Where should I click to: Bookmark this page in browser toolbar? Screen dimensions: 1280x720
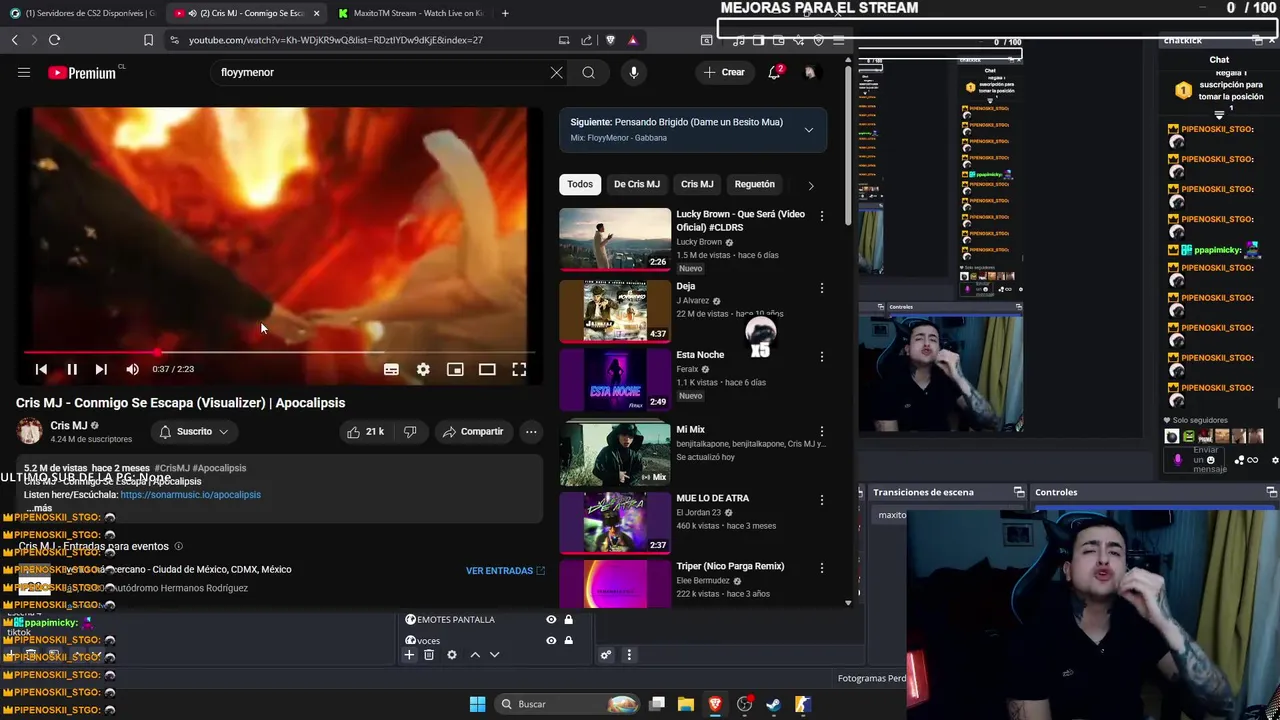148,40
